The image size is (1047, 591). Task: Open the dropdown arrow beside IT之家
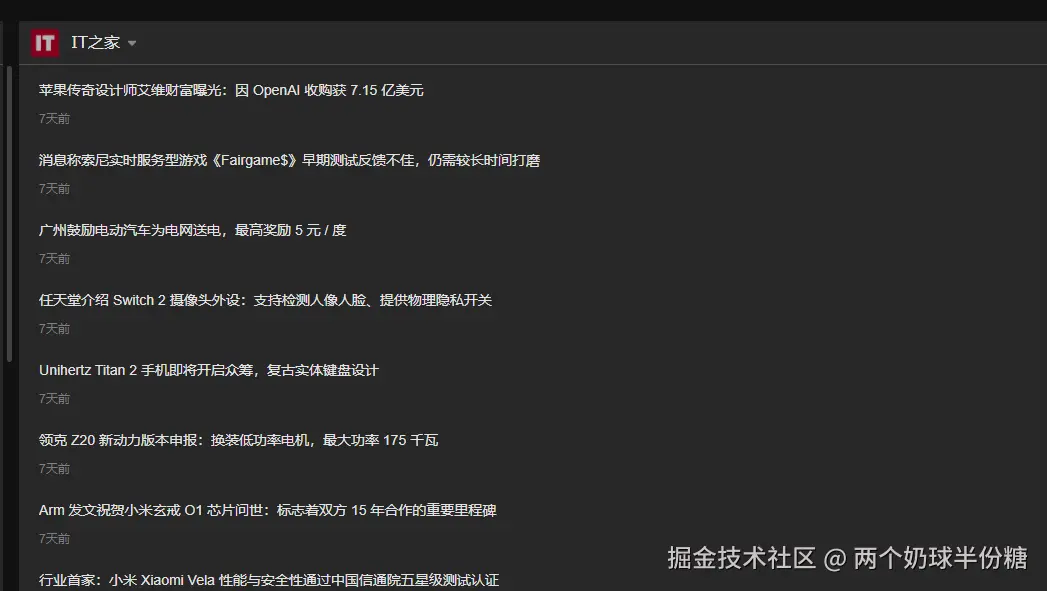131,43
